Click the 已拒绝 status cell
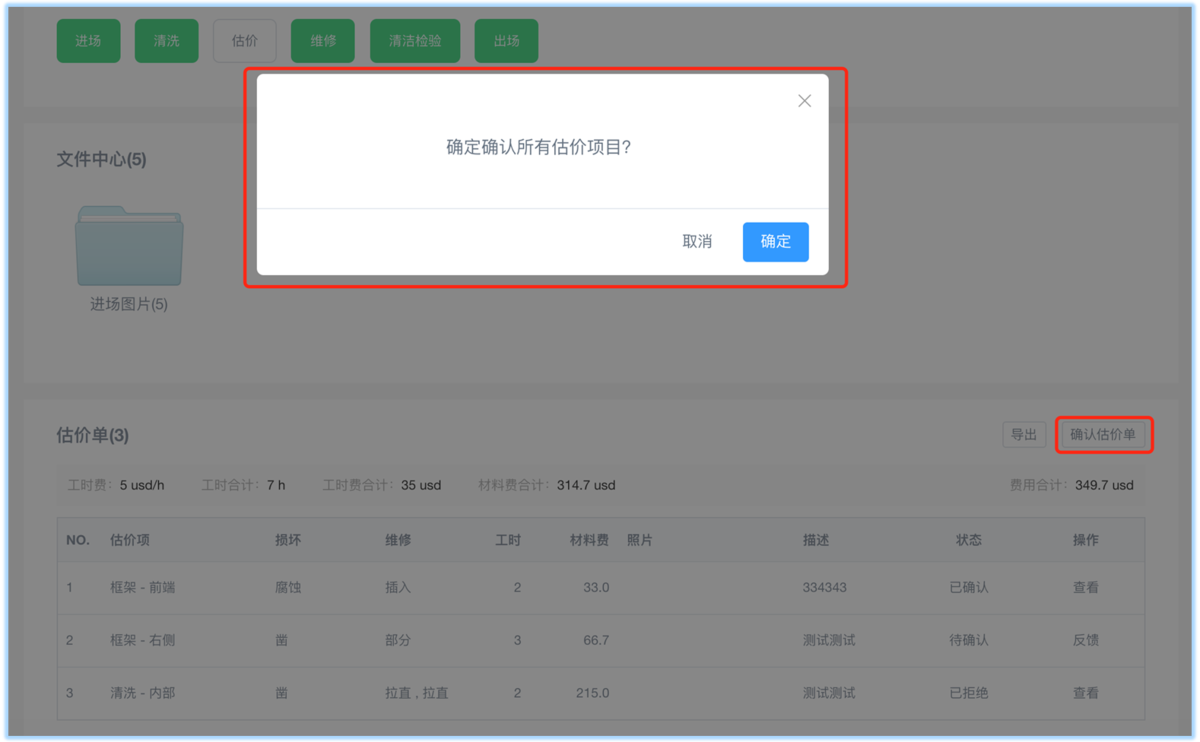 [x=969, y=693]
